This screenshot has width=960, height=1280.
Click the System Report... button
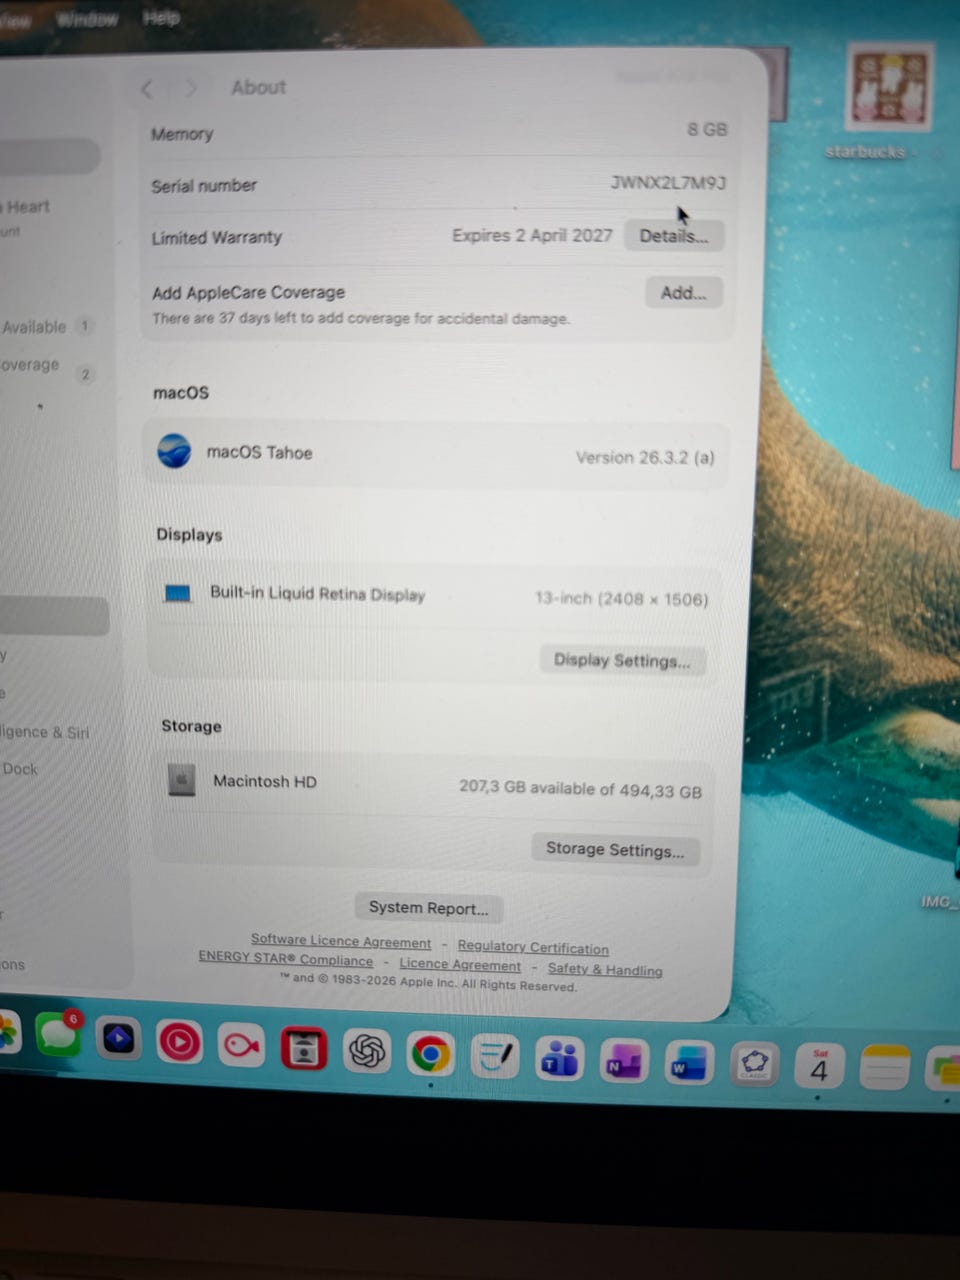tap(429, 908)
